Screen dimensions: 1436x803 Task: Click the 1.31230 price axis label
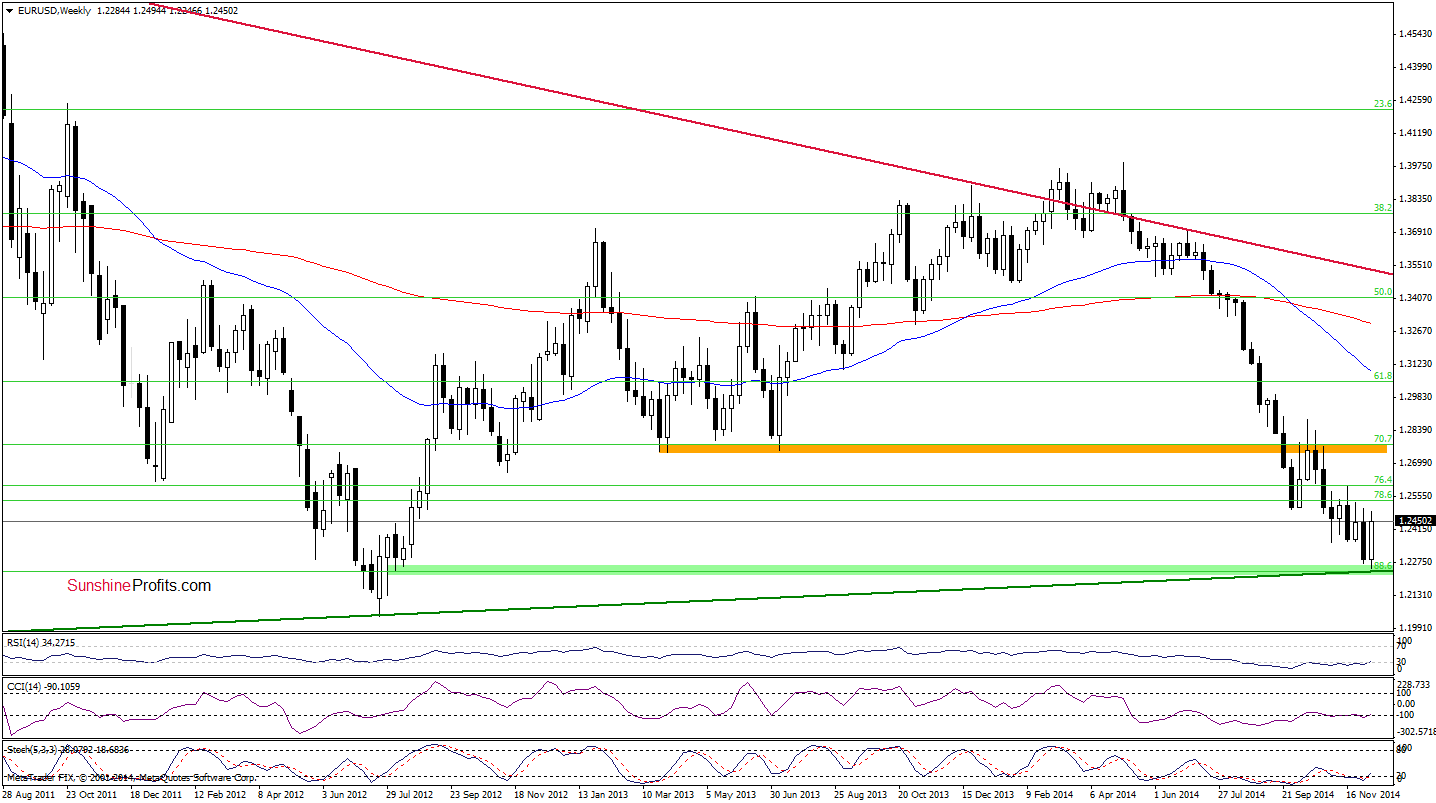(1416, 364)
